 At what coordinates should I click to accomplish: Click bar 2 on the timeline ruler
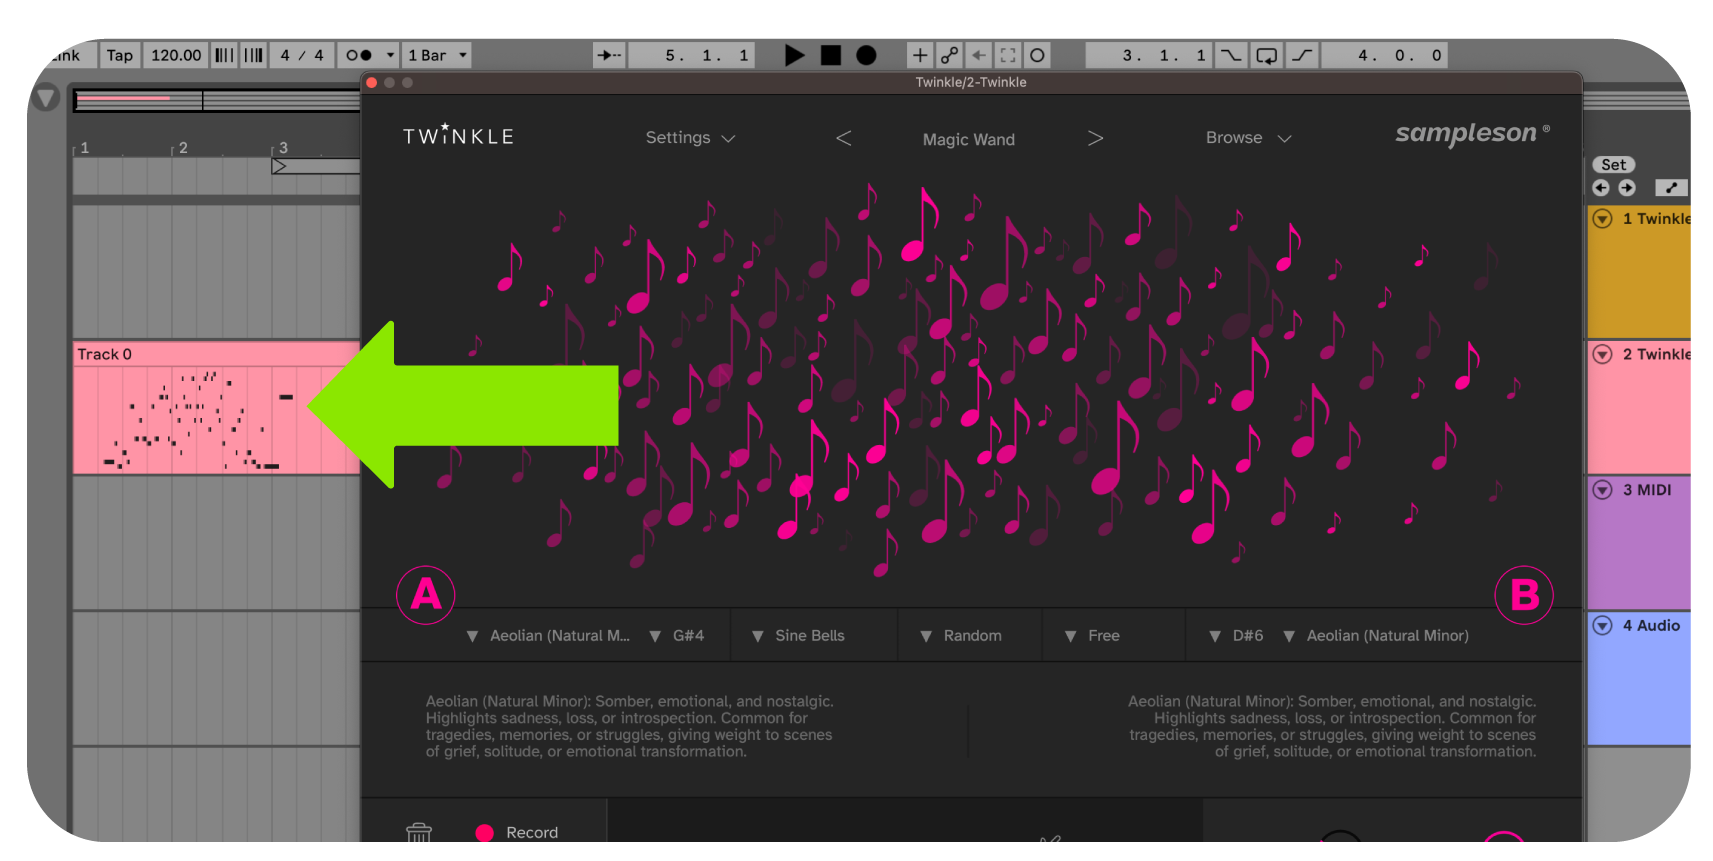click(x=183, y=148)
